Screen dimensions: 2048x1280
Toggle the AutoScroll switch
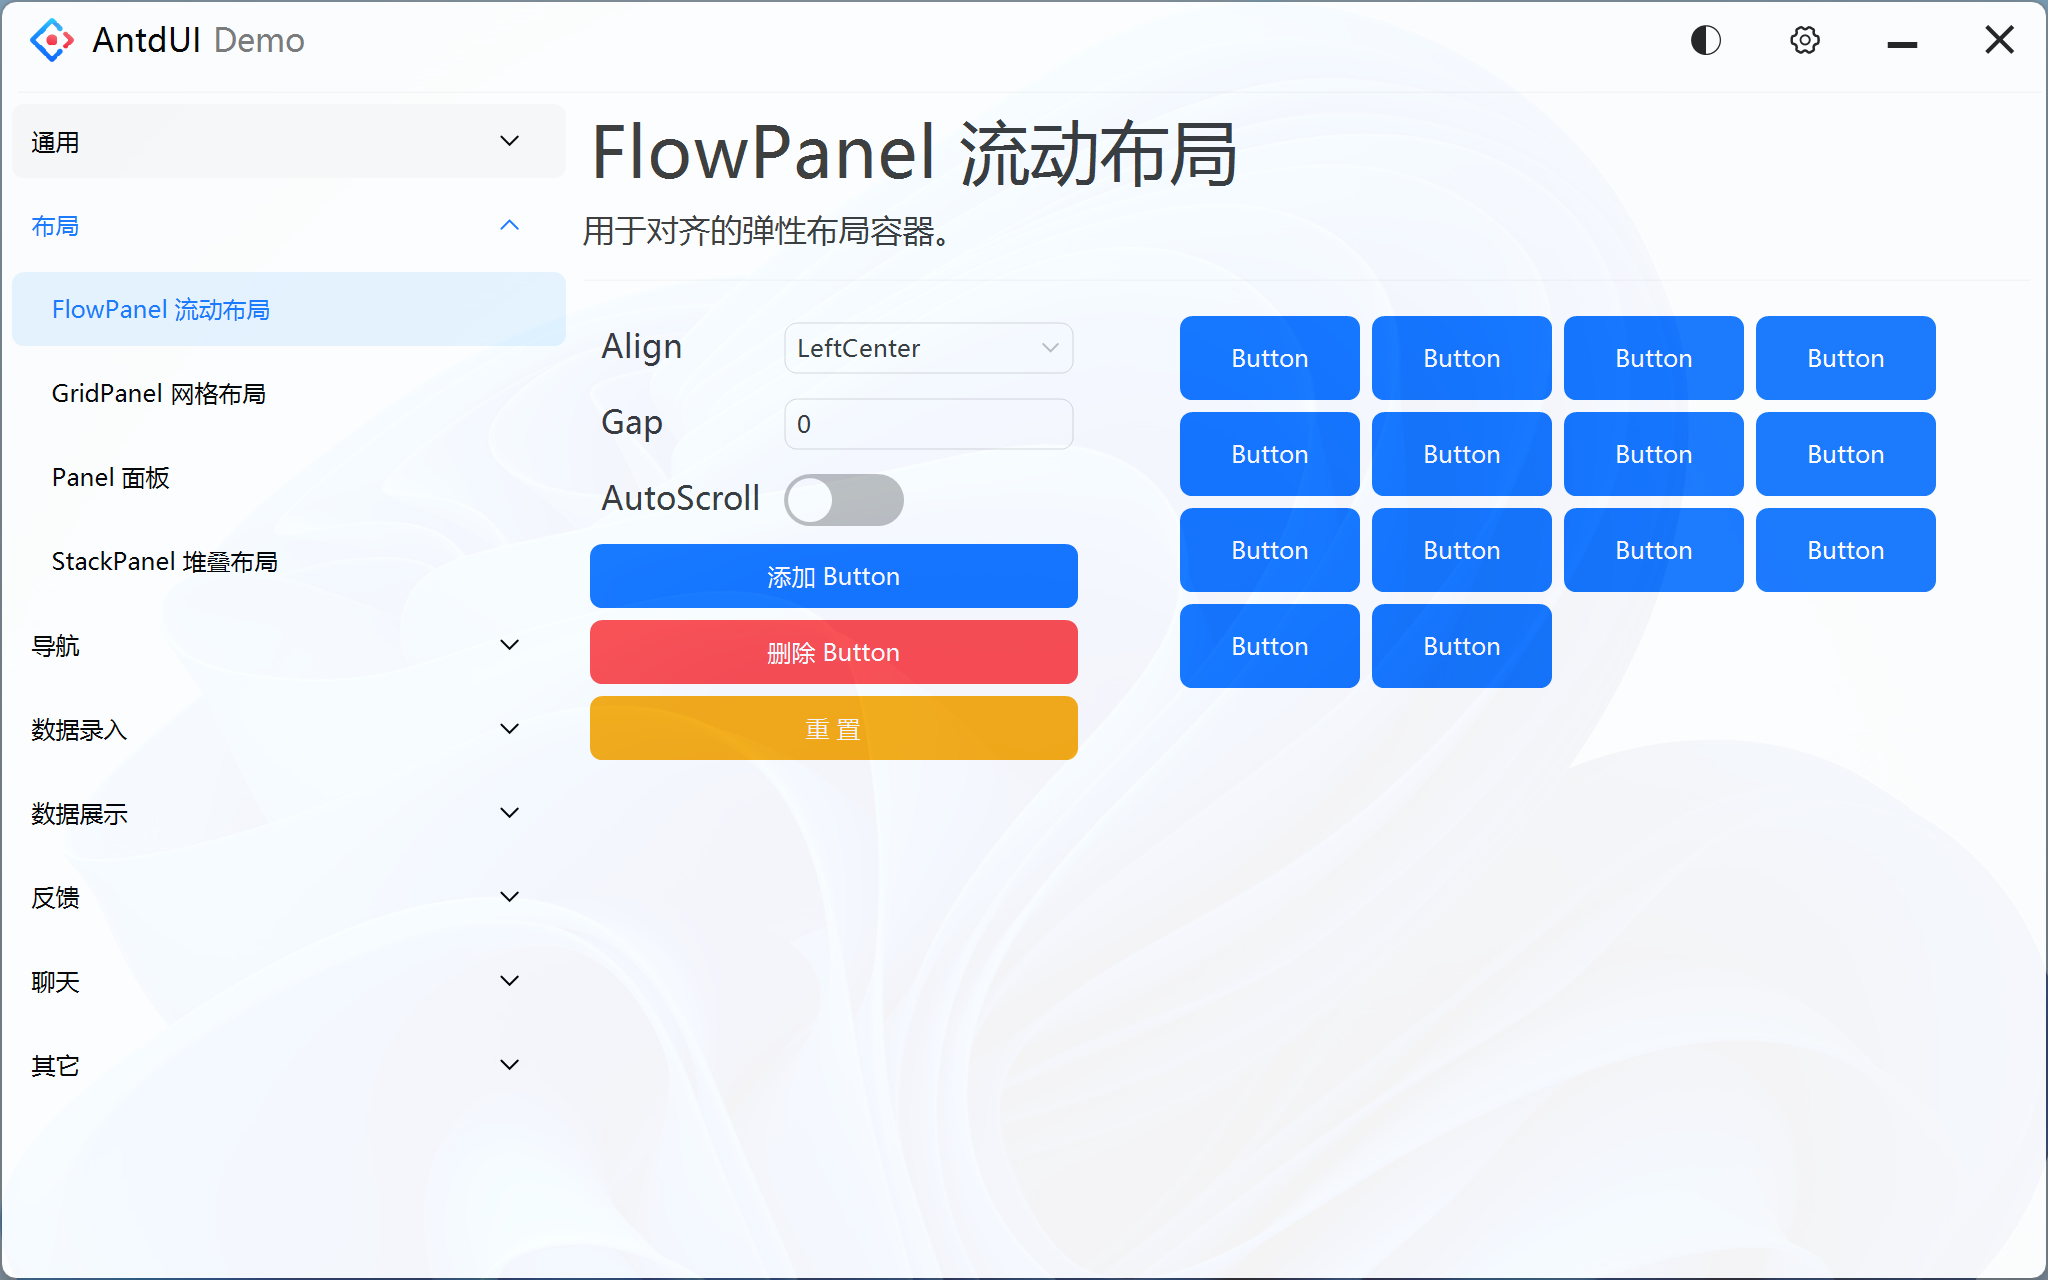[x=844, y=499]
